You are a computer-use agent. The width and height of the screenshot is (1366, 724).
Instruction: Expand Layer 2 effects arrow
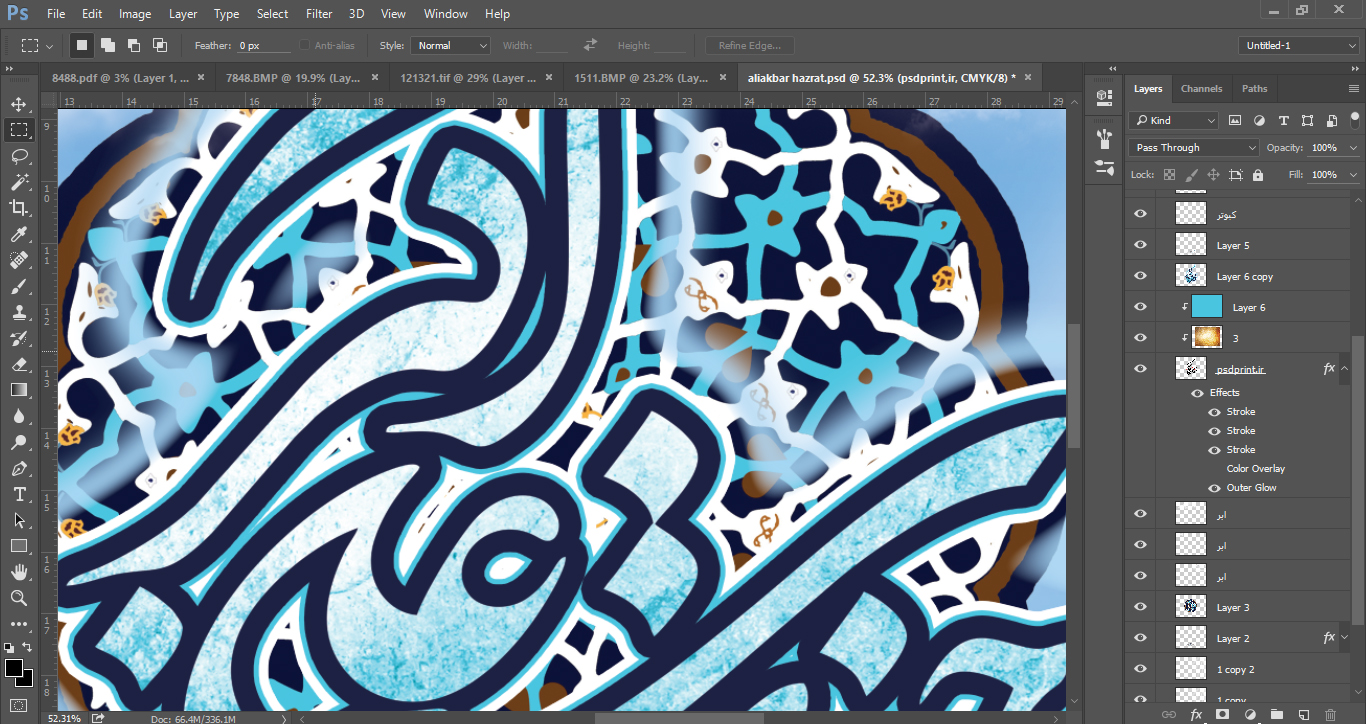pos(1345,638)
